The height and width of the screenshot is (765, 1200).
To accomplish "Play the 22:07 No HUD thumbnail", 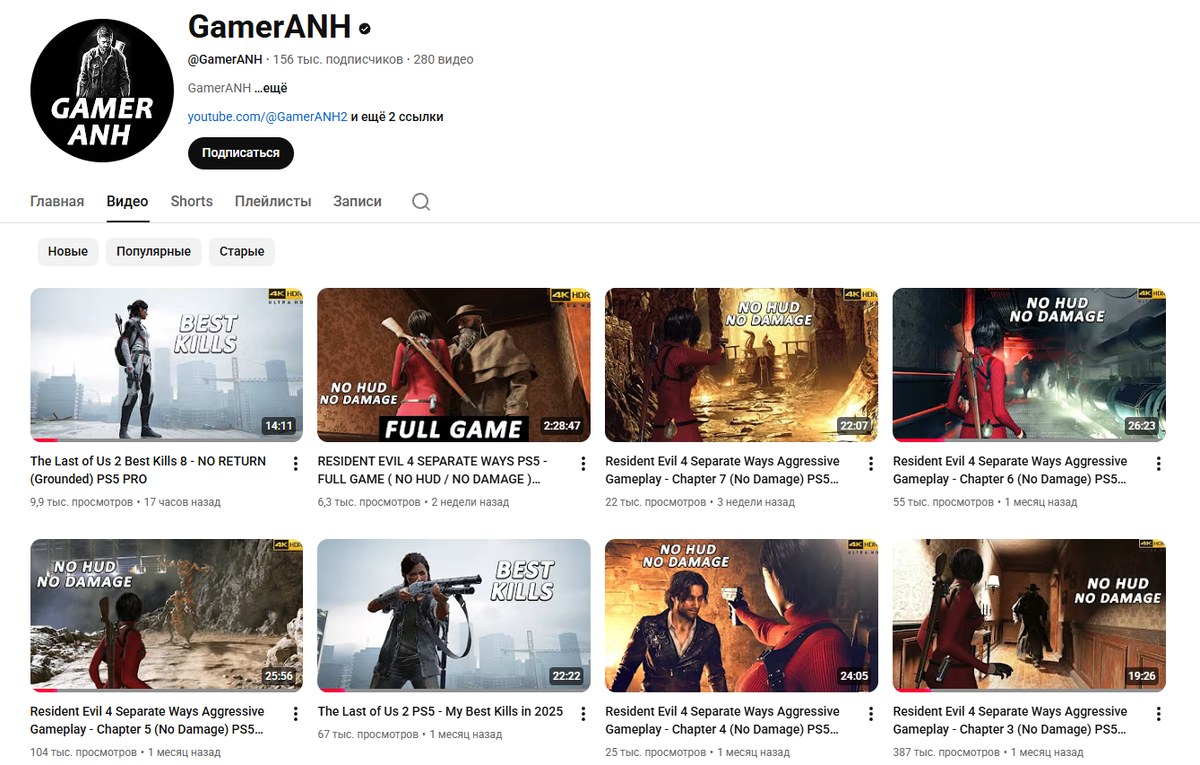I will click(742, 365).
